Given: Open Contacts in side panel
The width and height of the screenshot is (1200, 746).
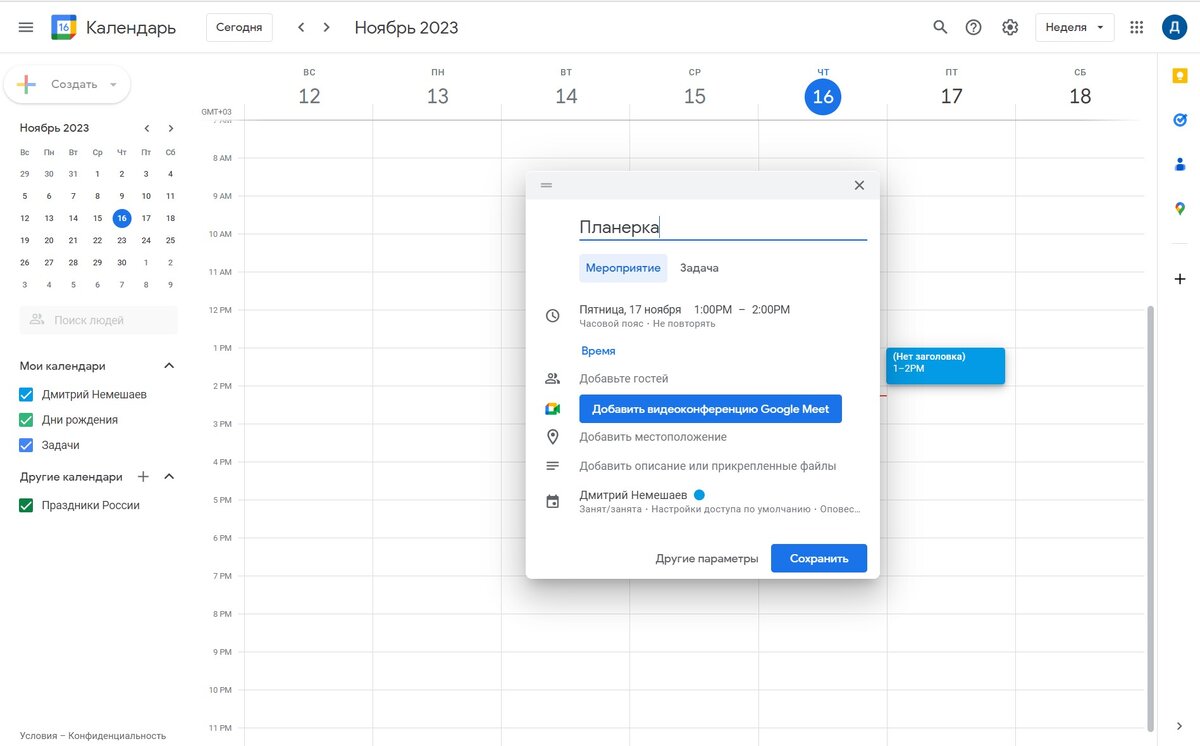Looking at the screenshot, I should pos(1180,164).
